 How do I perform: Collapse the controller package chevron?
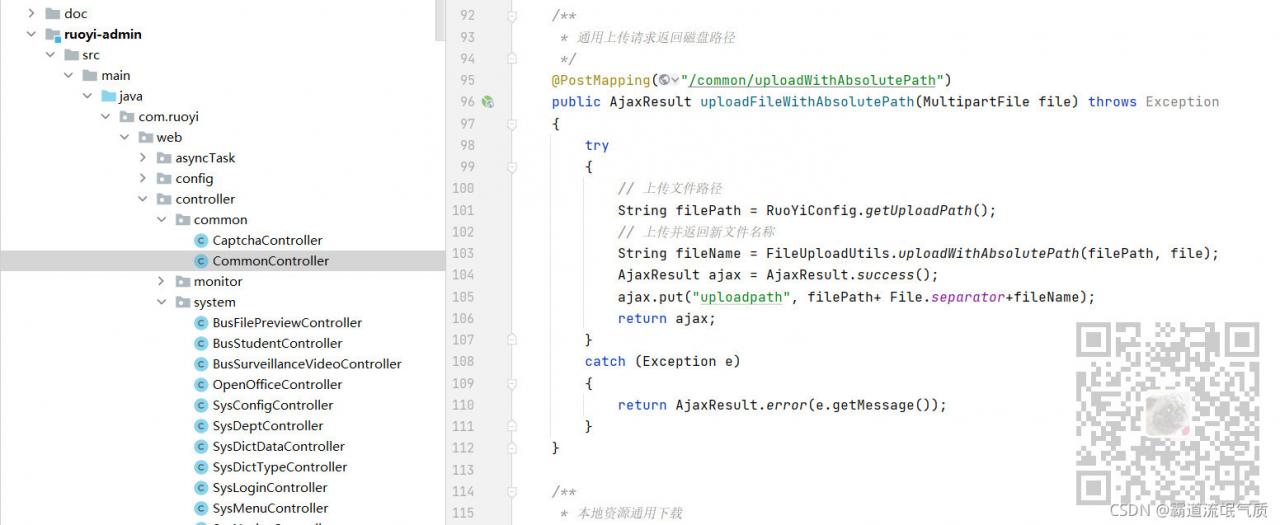tap(143, 199)
